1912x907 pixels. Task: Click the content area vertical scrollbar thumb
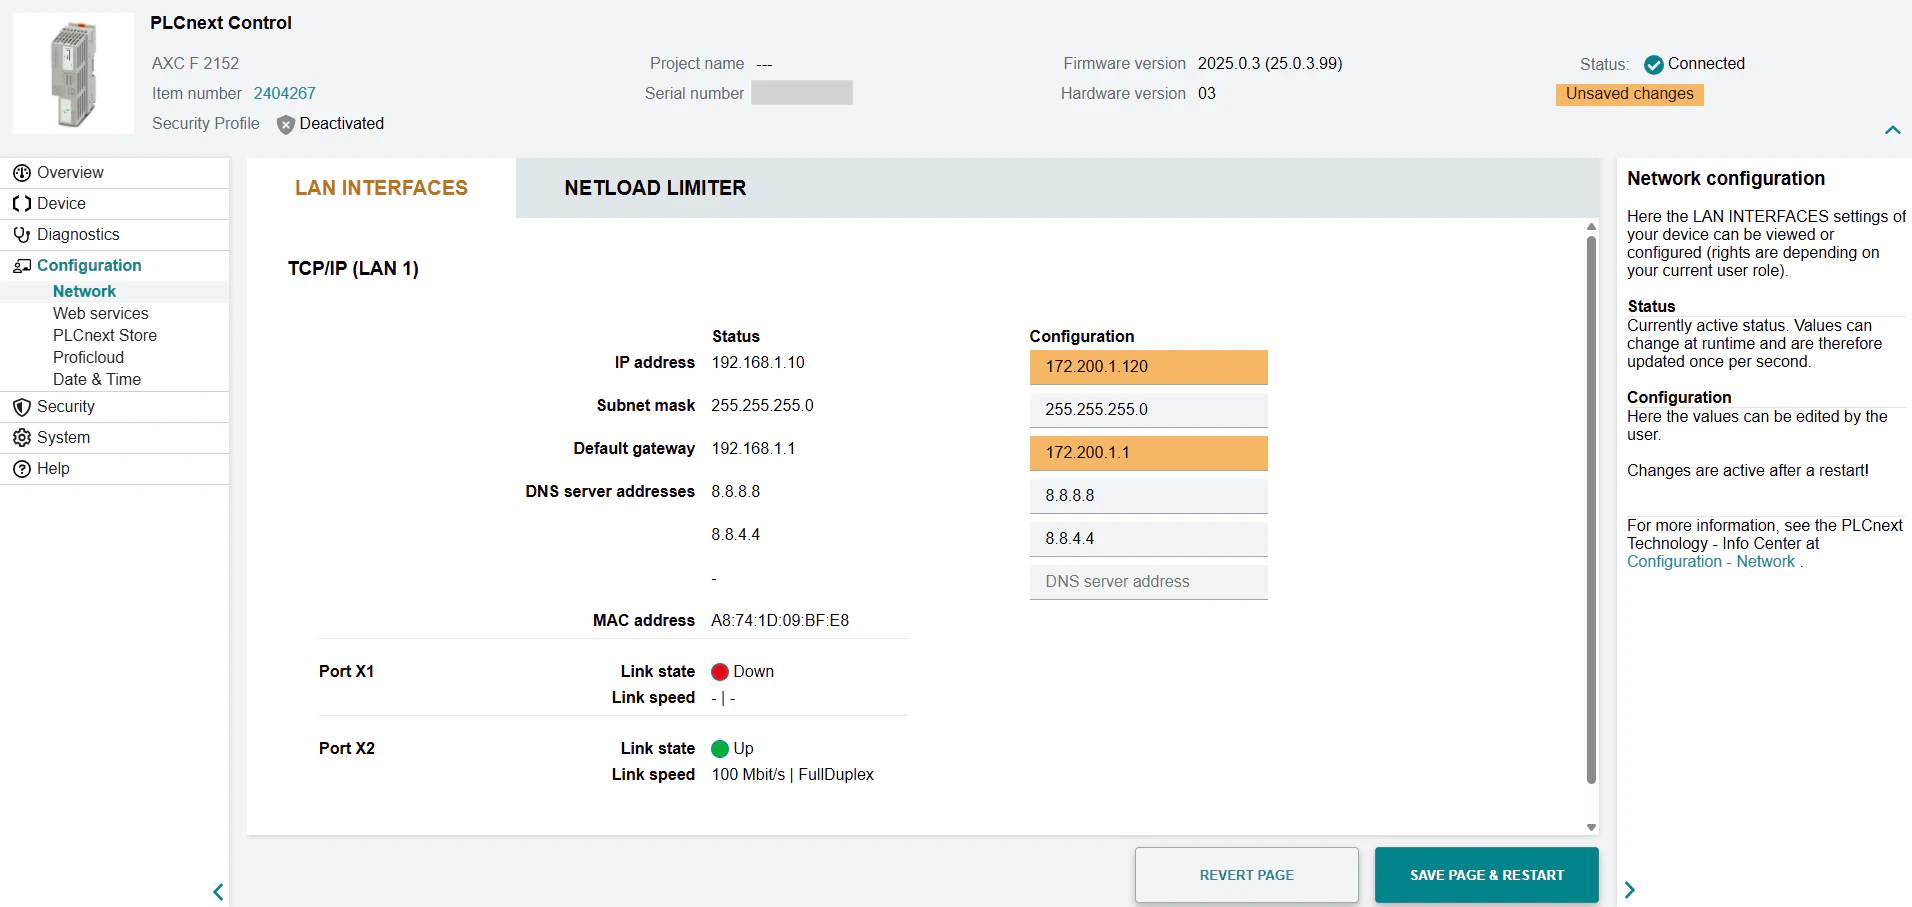click(1591, 509)
